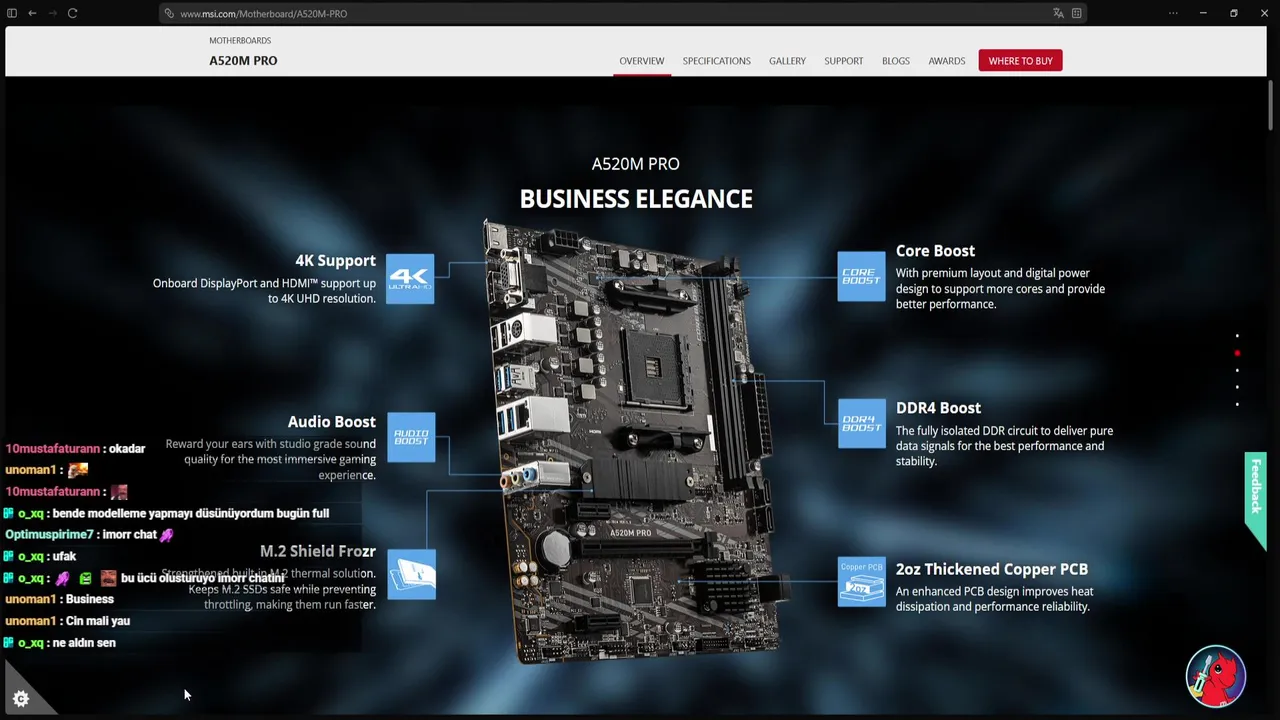The height and width of the screenshot is (720, 1280).
Task: Click the browser sidebar toggle icon
Action: pos(12,13)
